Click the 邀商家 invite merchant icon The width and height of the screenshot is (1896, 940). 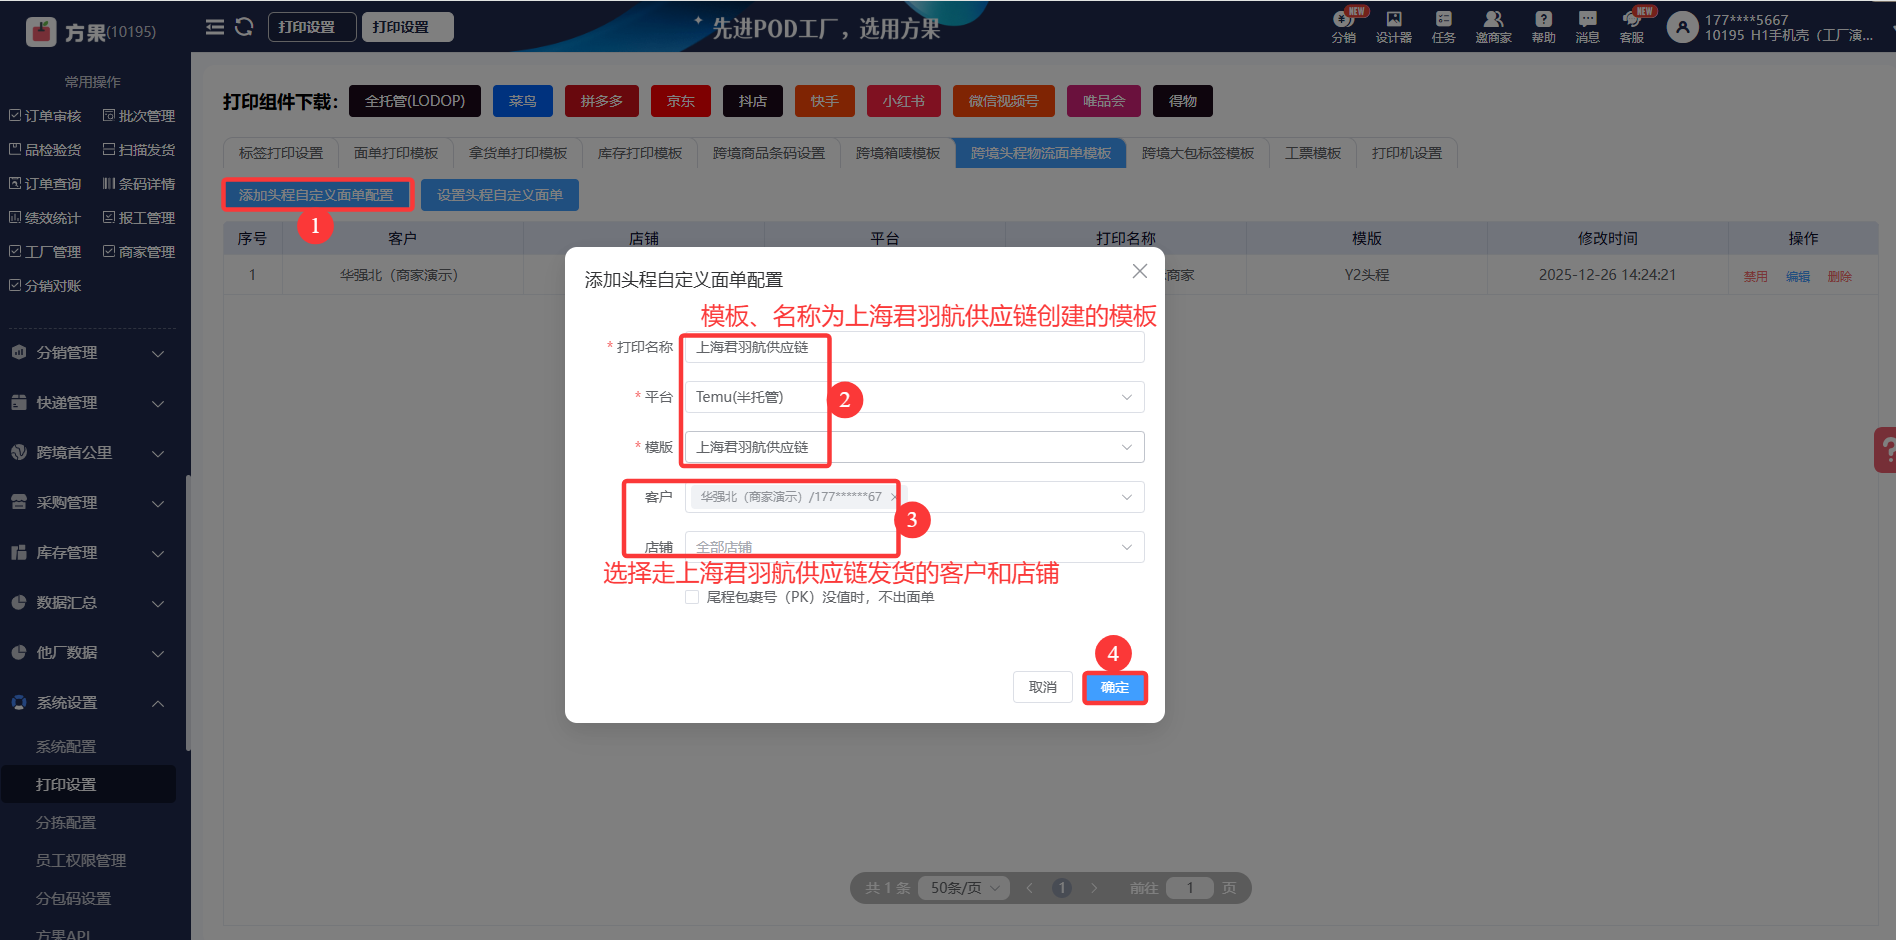(x=1493, y=27)
